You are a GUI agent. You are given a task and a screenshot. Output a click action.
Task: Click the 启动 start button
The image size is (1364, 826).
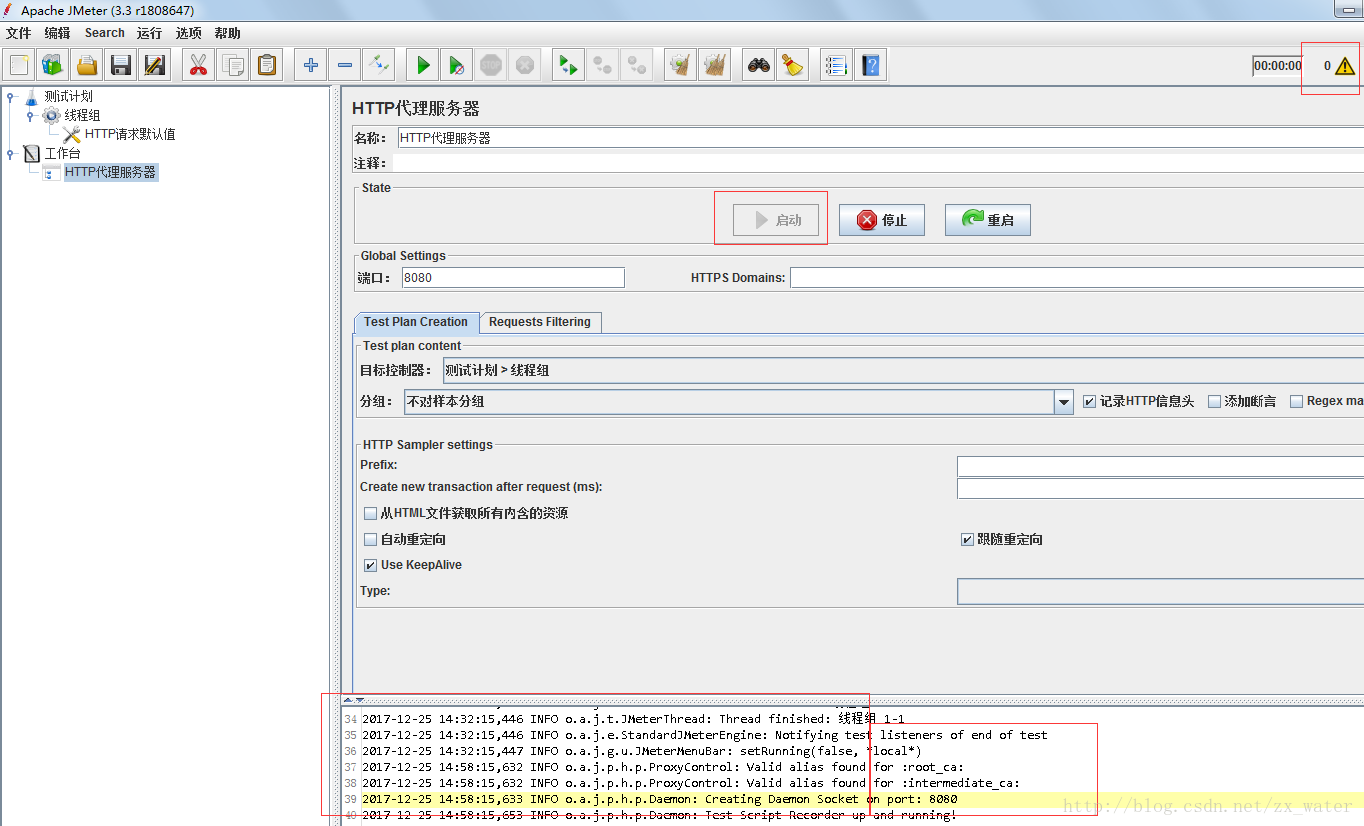tap(776, 220)
